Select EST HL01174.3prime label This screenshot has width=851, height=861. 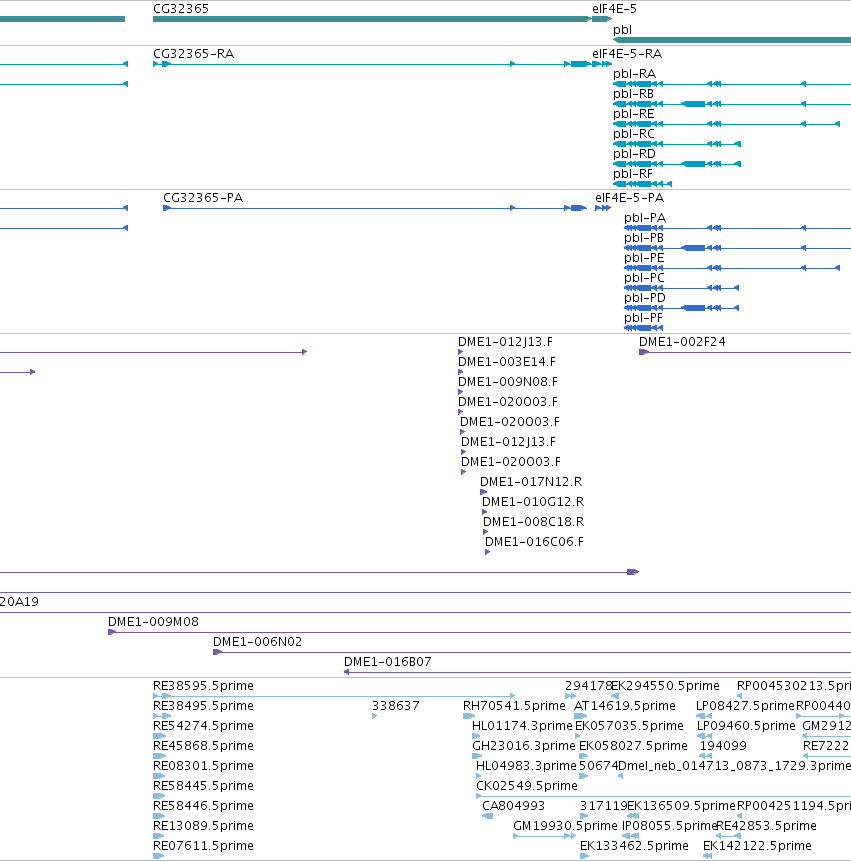(x=522, y=726)
